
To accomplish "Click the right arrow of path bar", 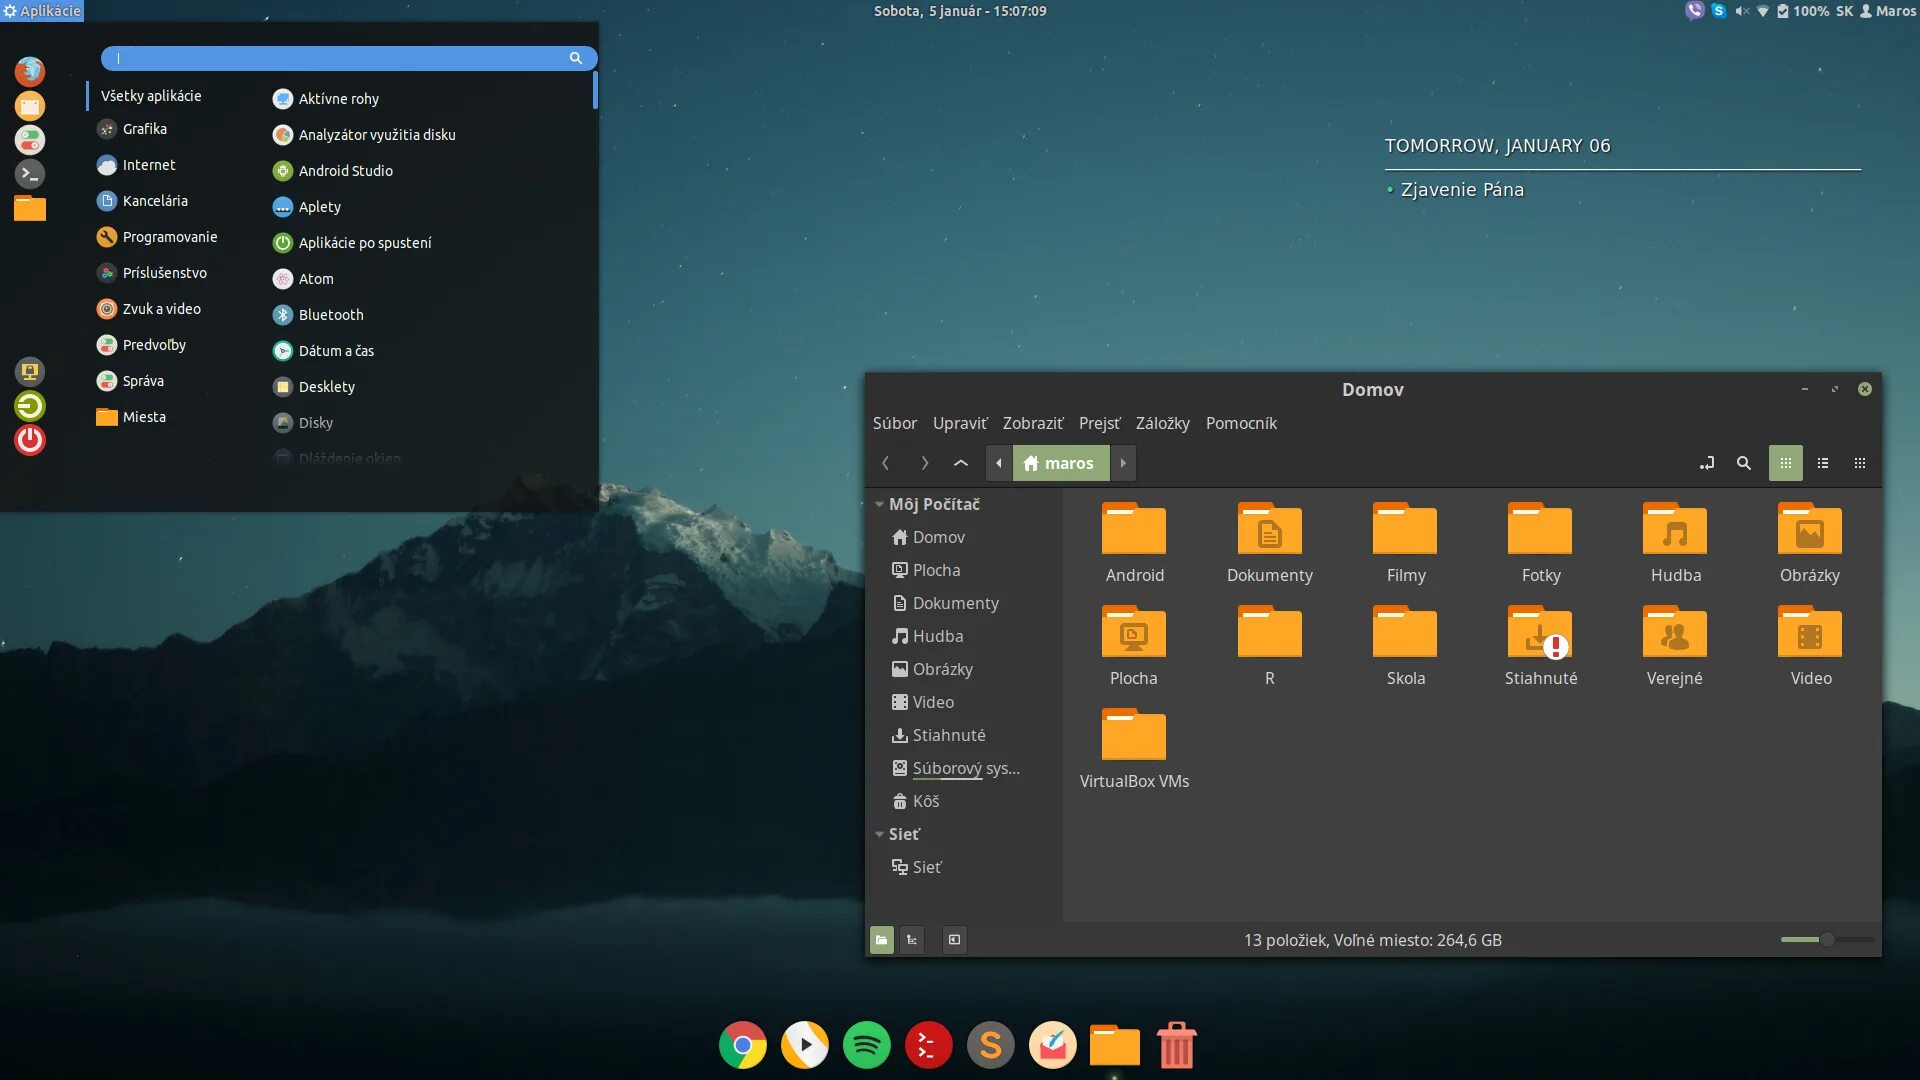I will 1123,463.
